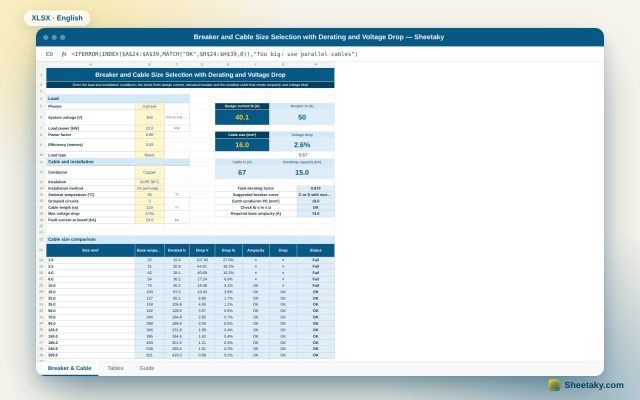Open the Breaker & Cable sheet tab
The width and height of the screenshot is (640, 400).
(69, 368)
